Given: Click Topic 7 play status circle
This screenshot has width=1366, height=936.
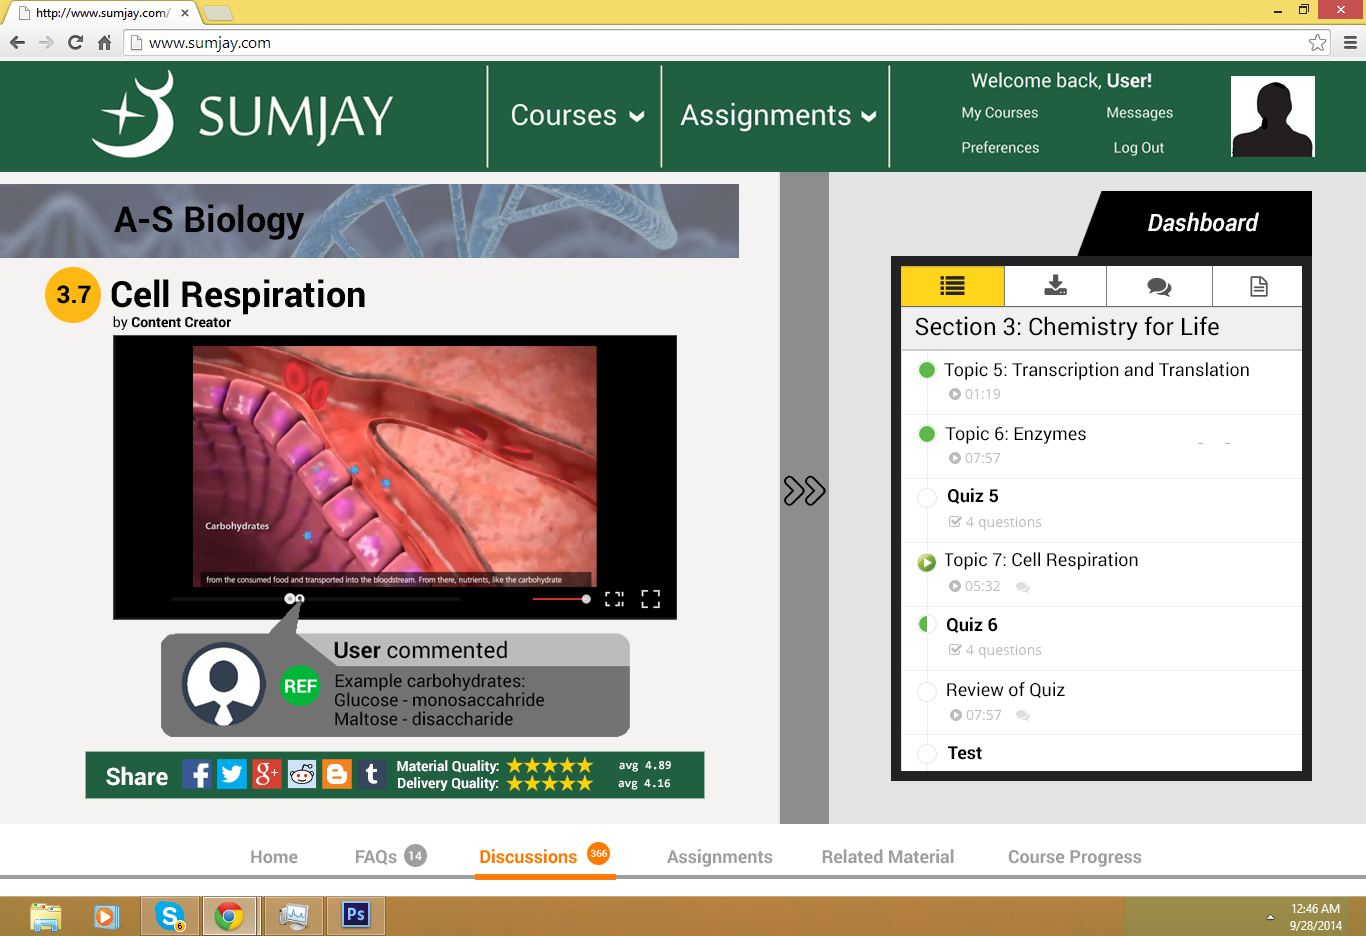Looking at the screenshot, I should (x=927, y=562).
